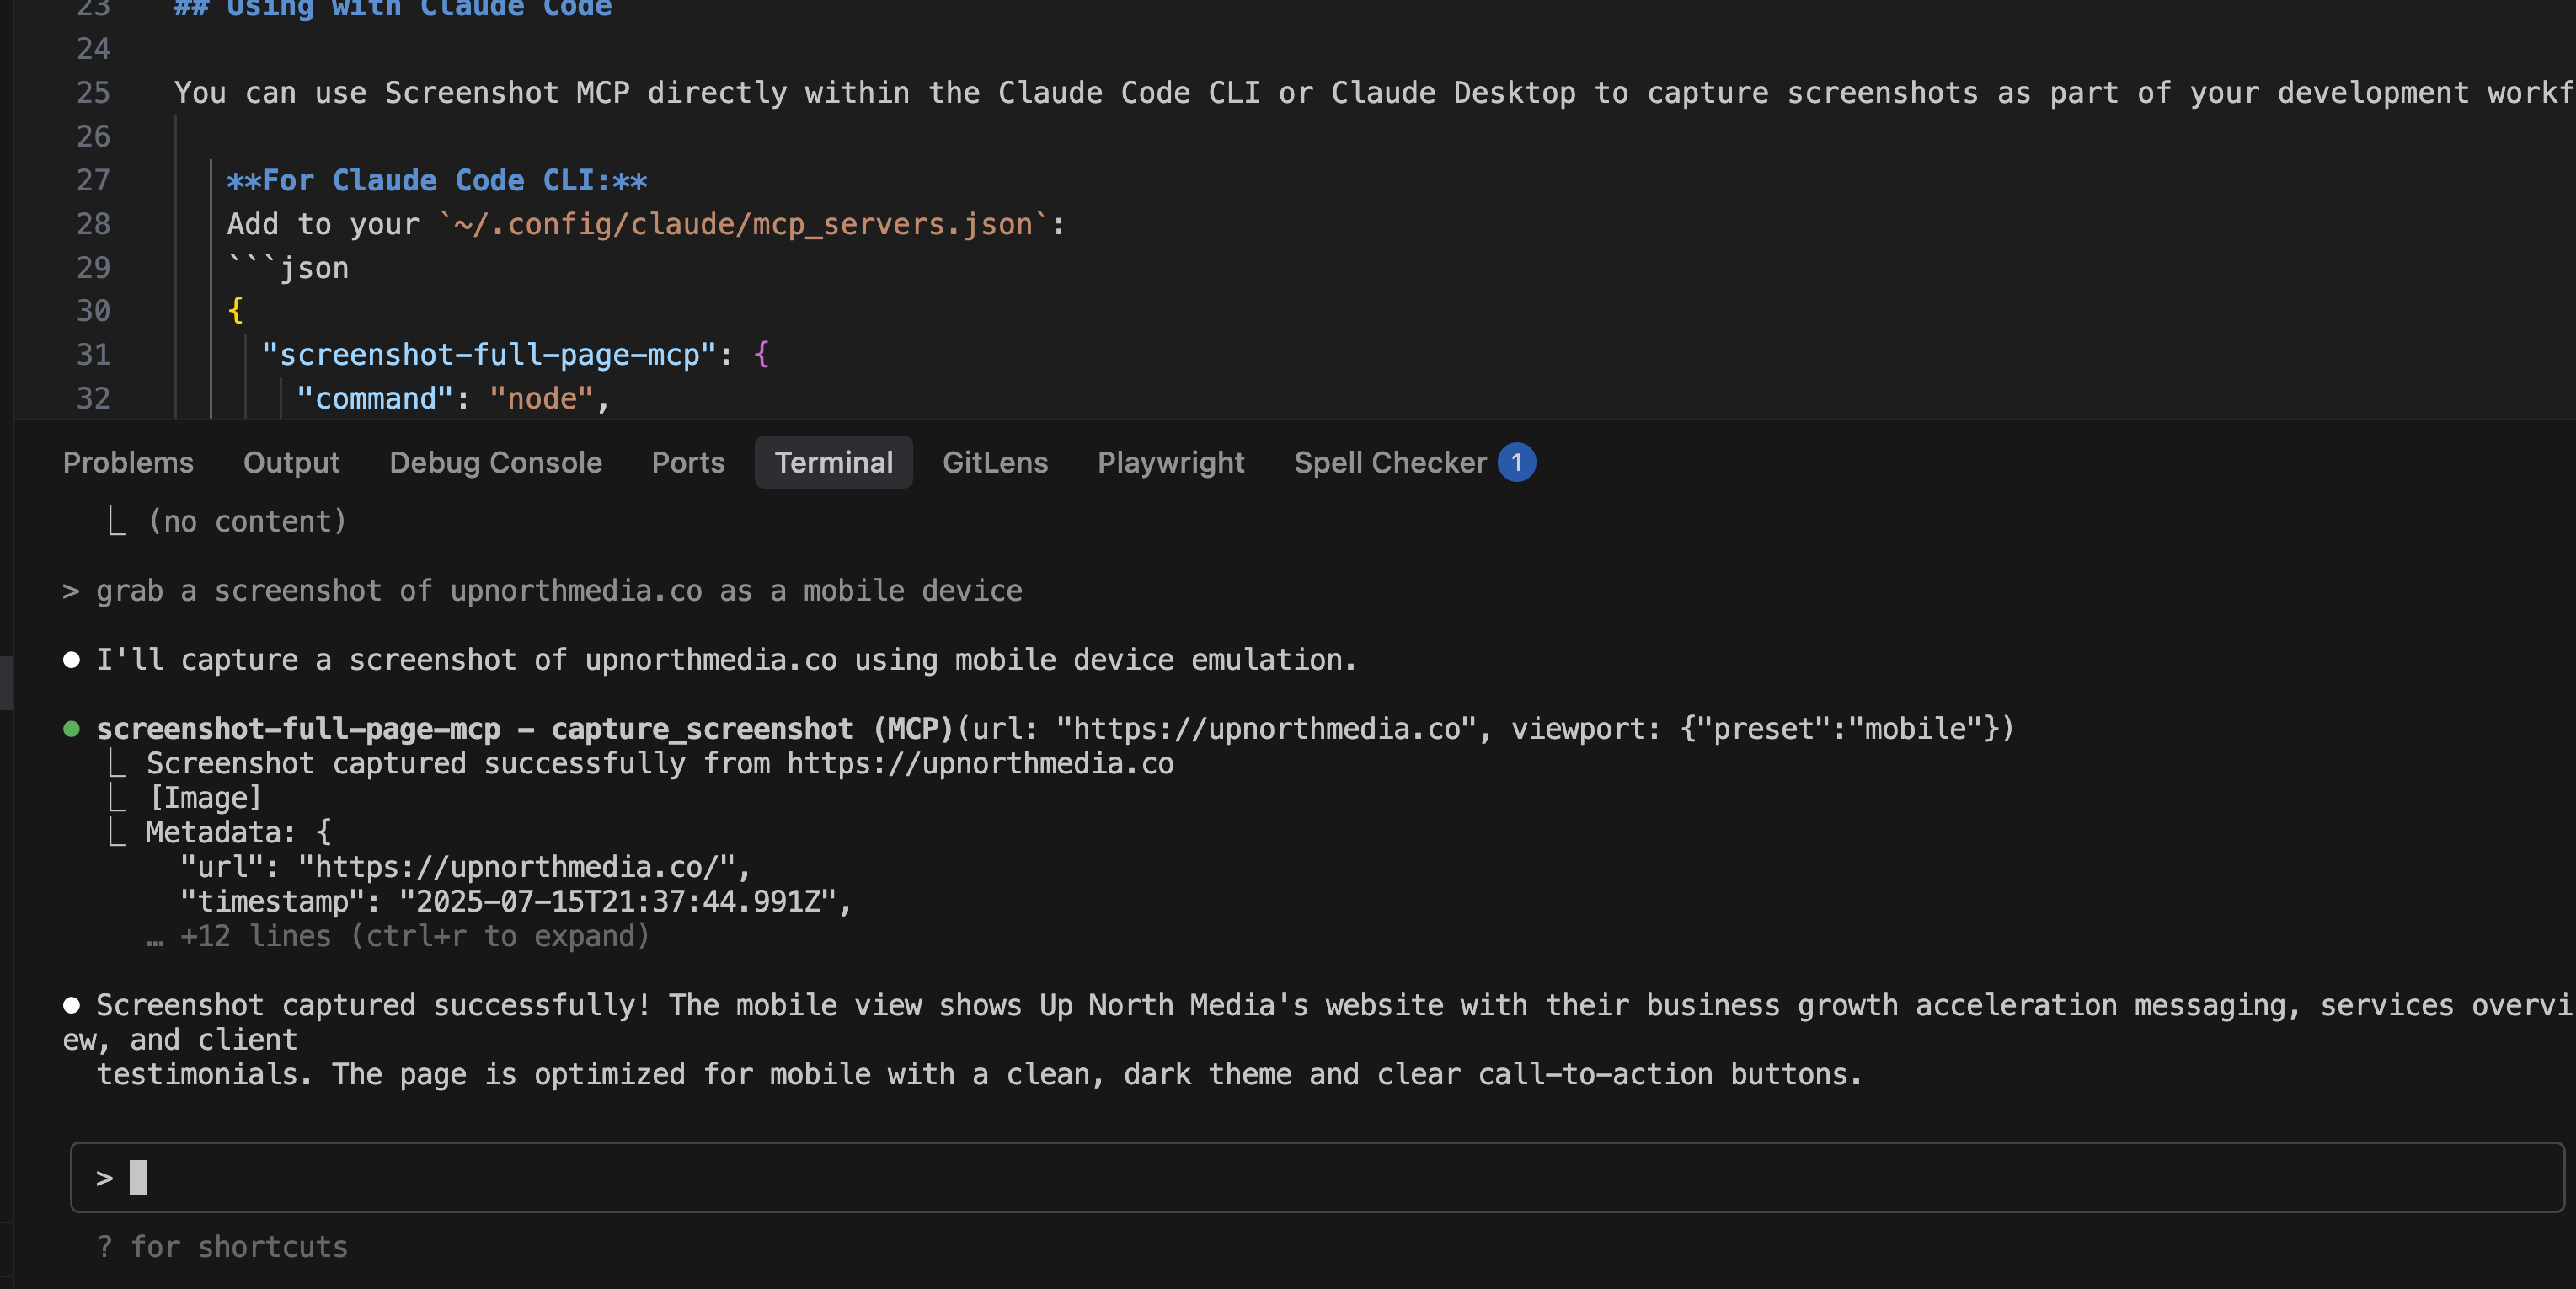This screenshot has width=2576, height=1289.
Task: Click the '"command"' JSON key on line 32
Action: coord(375,398)
